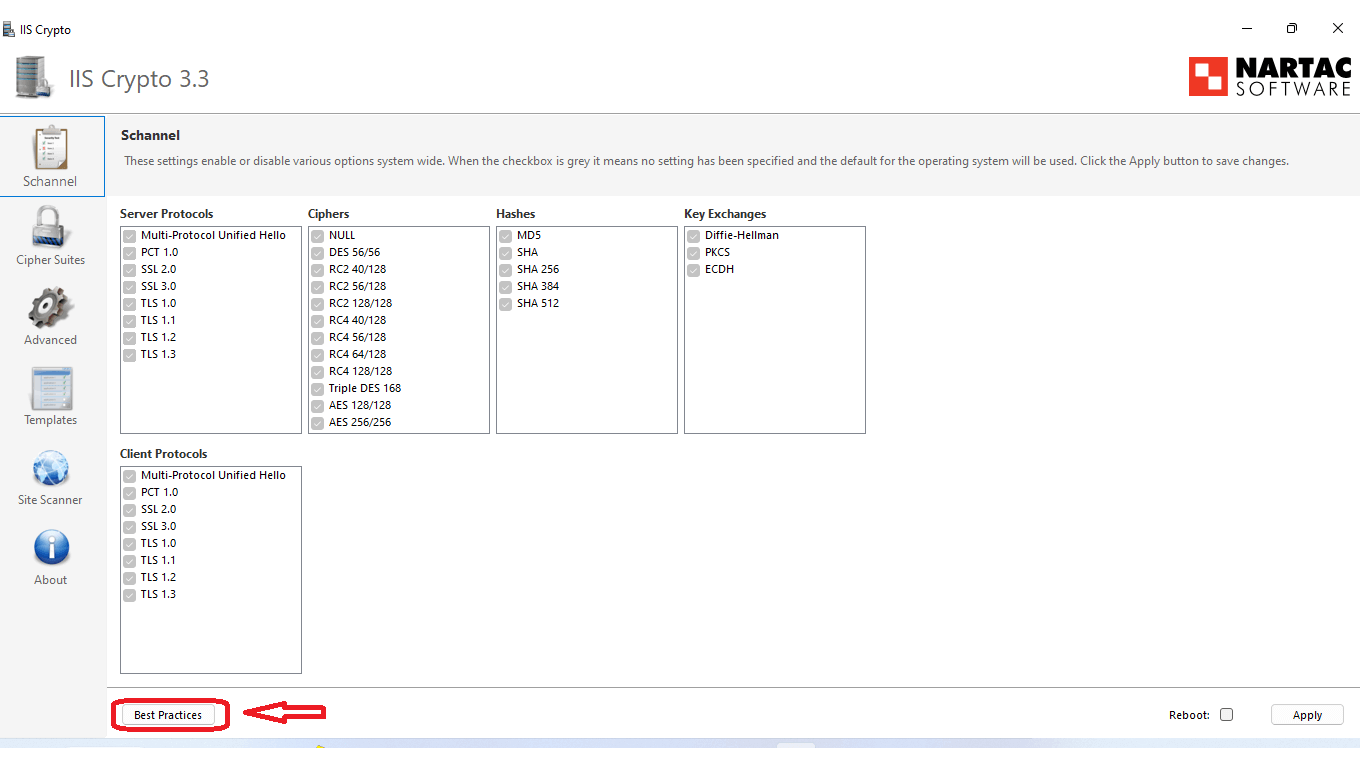Select Client Protocols 'PCT 1.0' text
This screenshot has height=783, width=1360.
click(159, 493)
